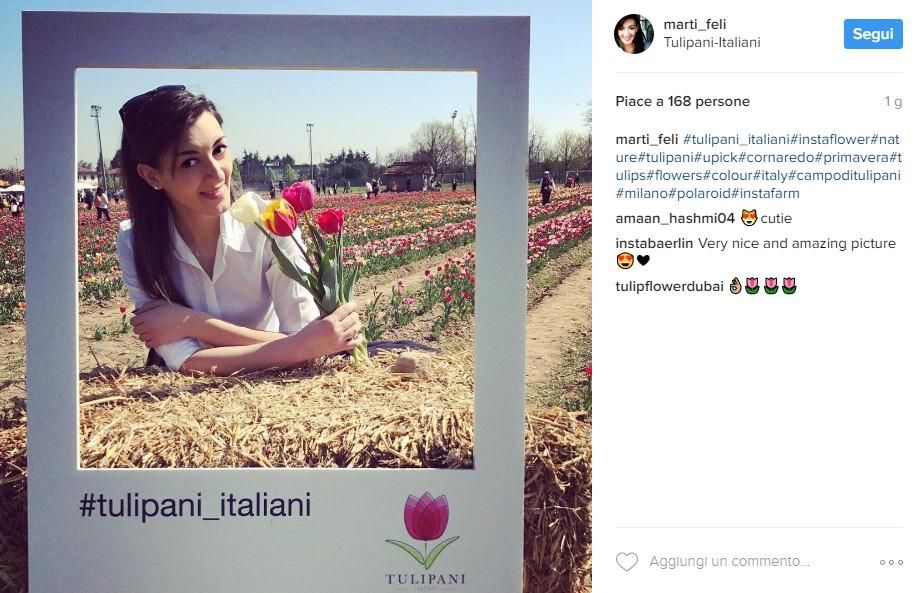Open the #polaroid hashtag

(x=699, y=193)
